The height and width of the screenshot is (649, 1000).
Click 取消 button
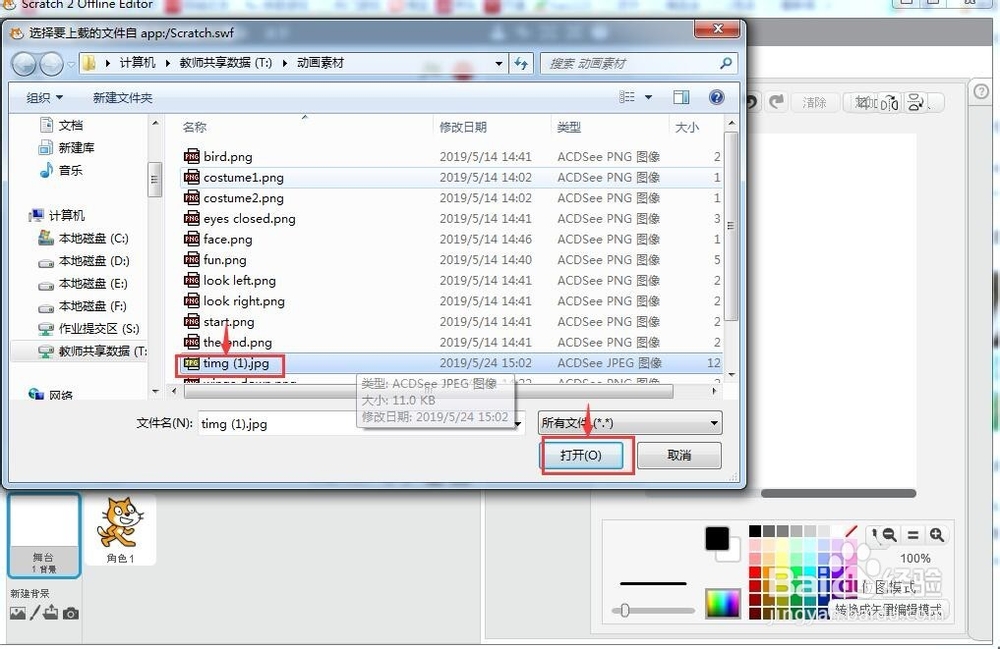point(679,455)
